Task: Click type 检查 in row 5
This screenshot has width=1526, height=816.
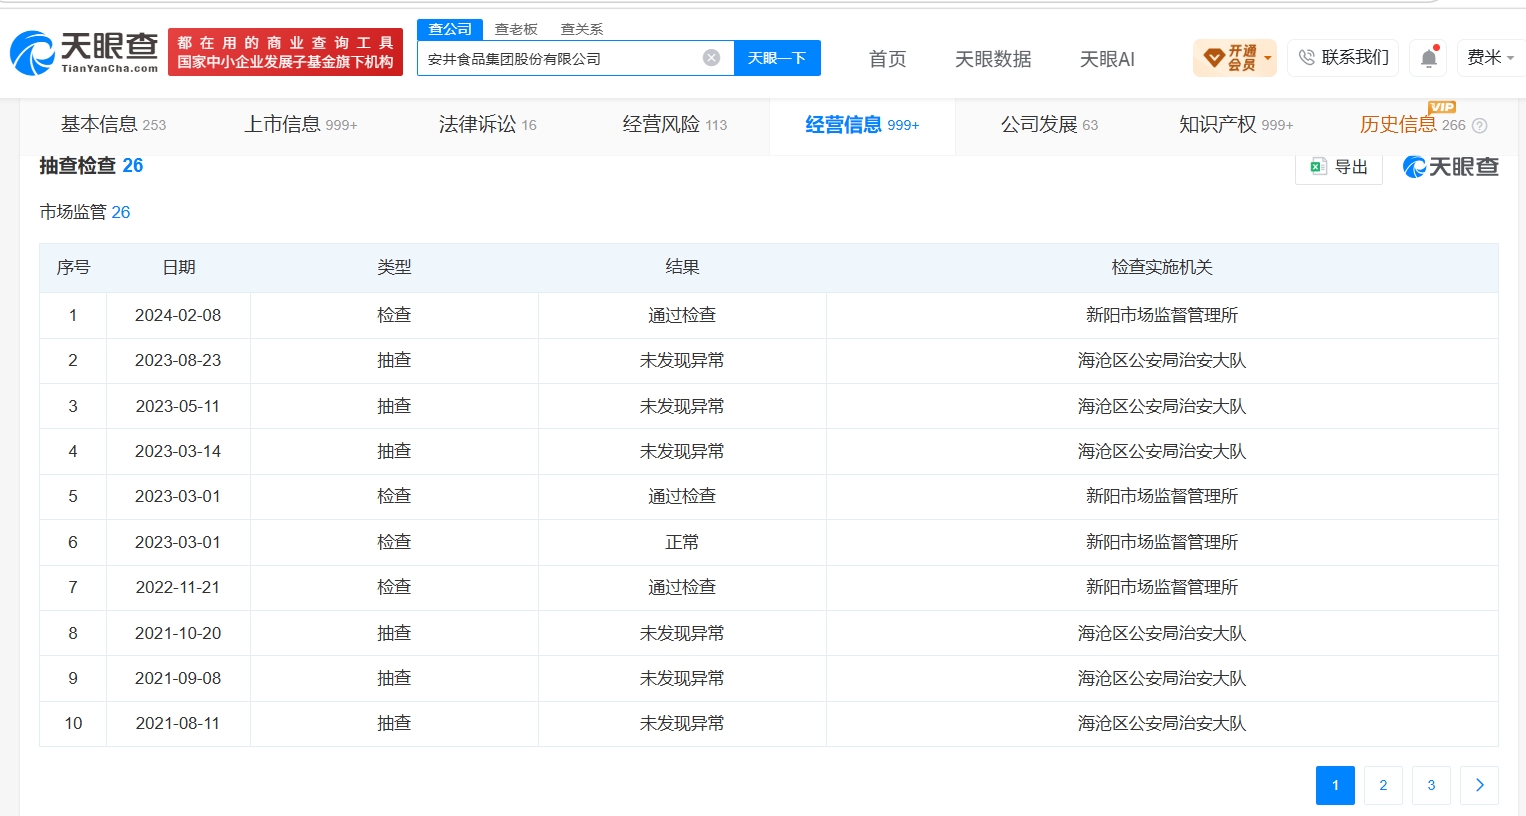Action: pos(394,496)
